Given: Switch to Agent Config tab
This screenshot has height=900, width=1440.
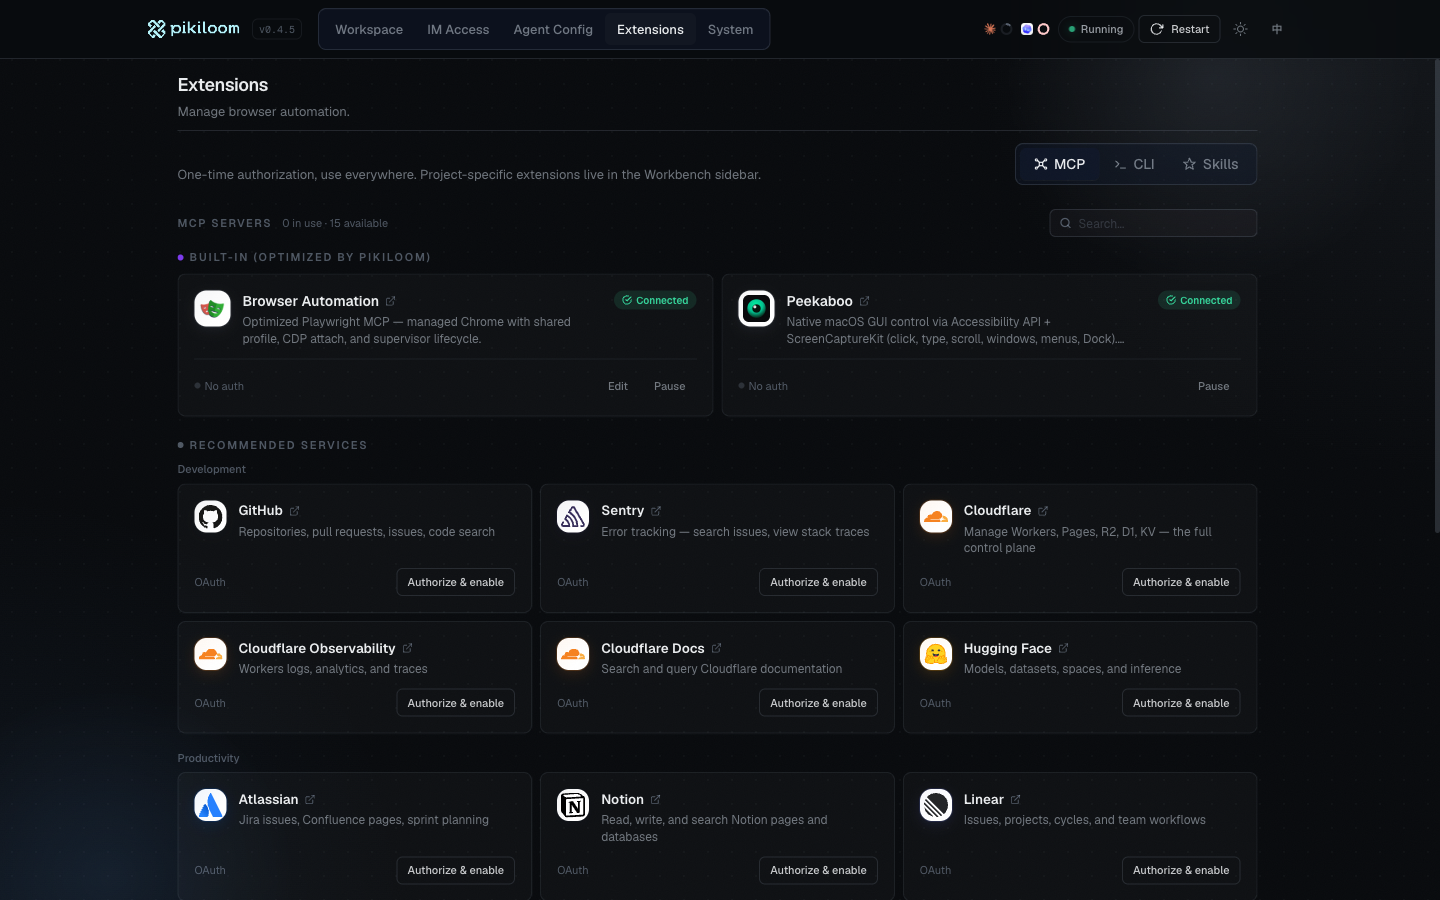Looking at the screenshot, I should point(553,29).
